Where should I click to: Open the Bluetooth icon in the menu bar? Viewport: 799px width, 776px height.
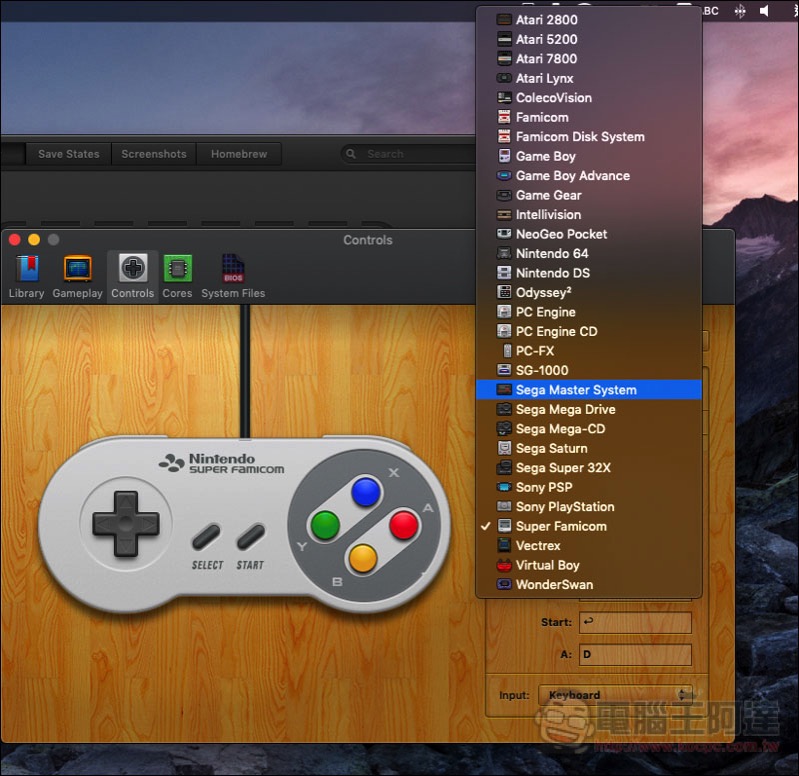click(740, 11)
